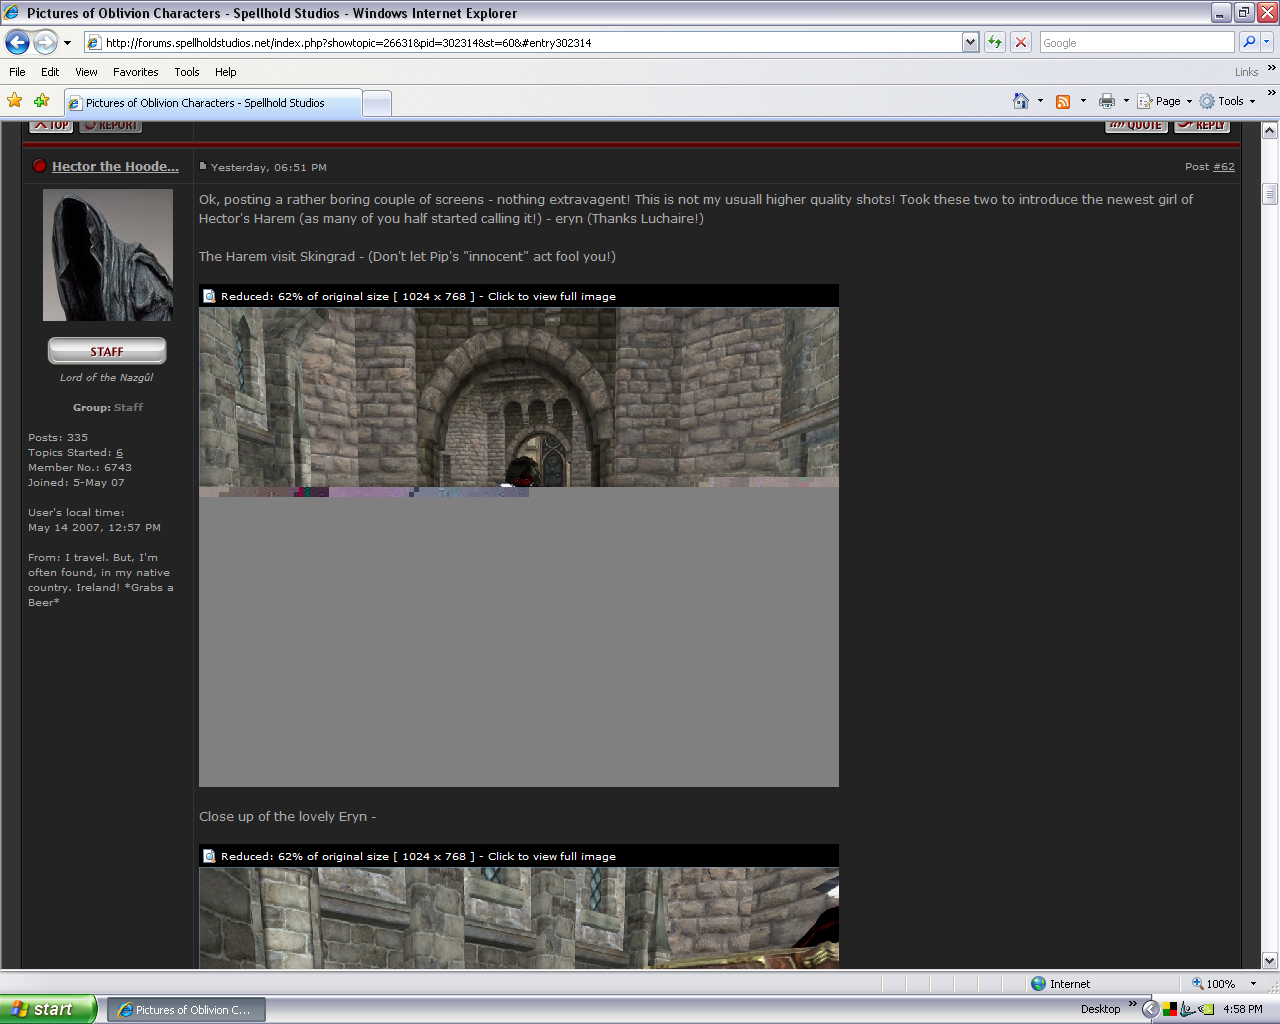Open the zoom level dropdown arrow

pos(1254,984)
